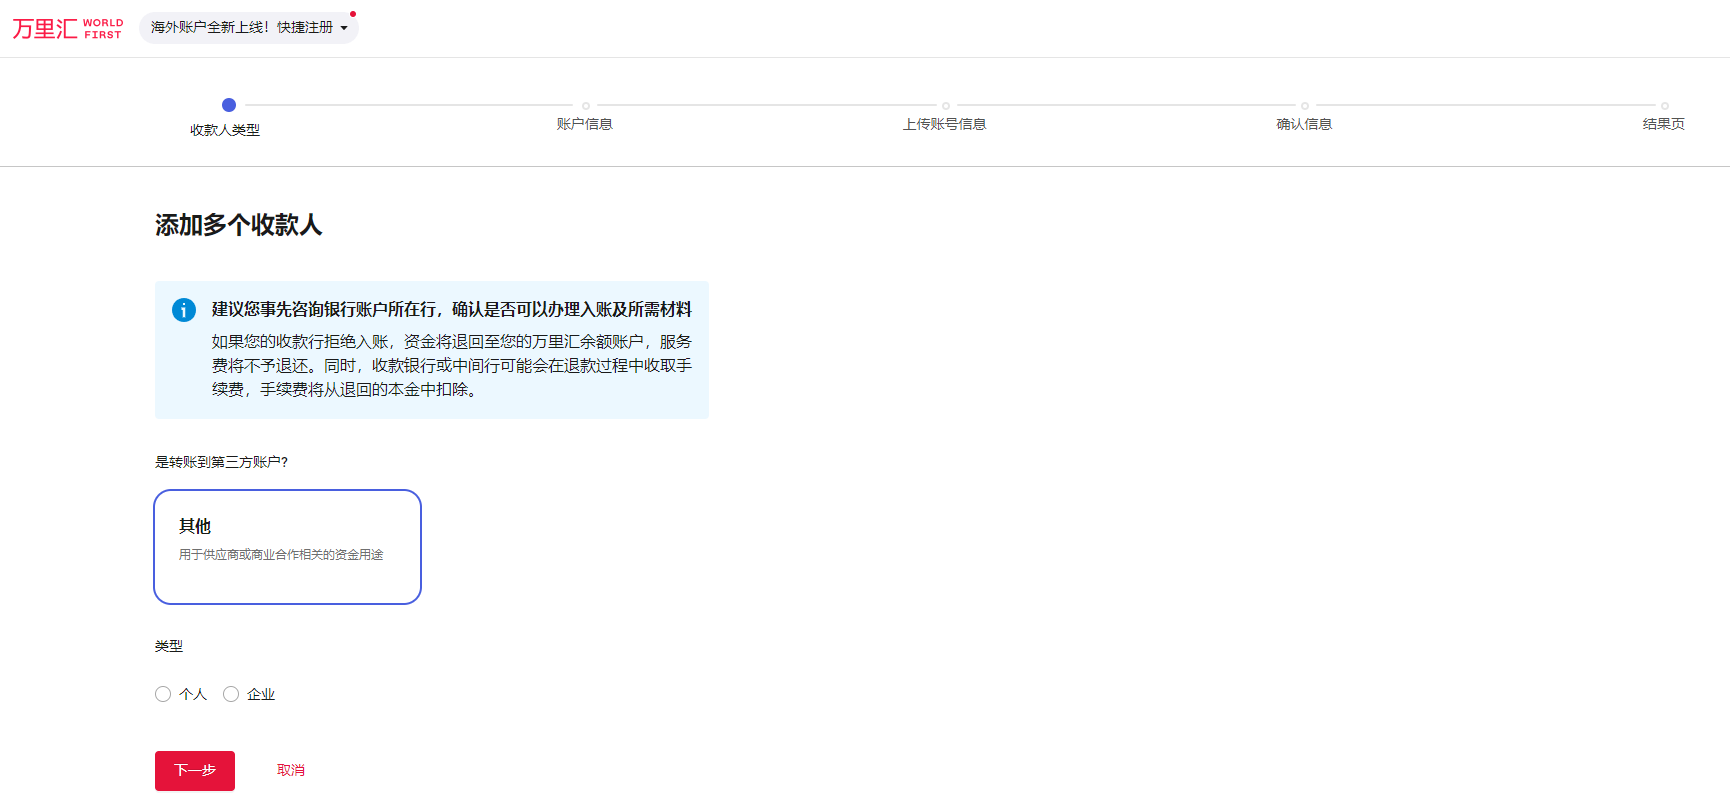Expand the caret arrow beside 快捷注册

point(344,28)
